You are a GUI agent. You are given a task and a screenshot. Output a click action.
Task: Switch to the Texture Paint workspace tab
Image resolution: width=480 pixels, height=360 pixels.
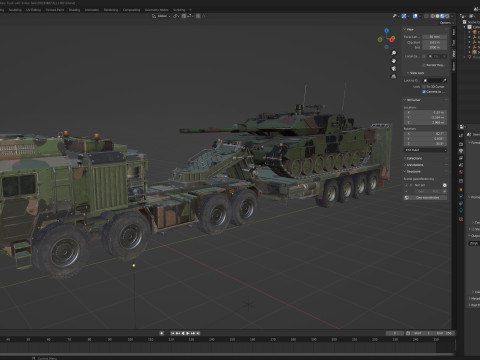[55, 10]
